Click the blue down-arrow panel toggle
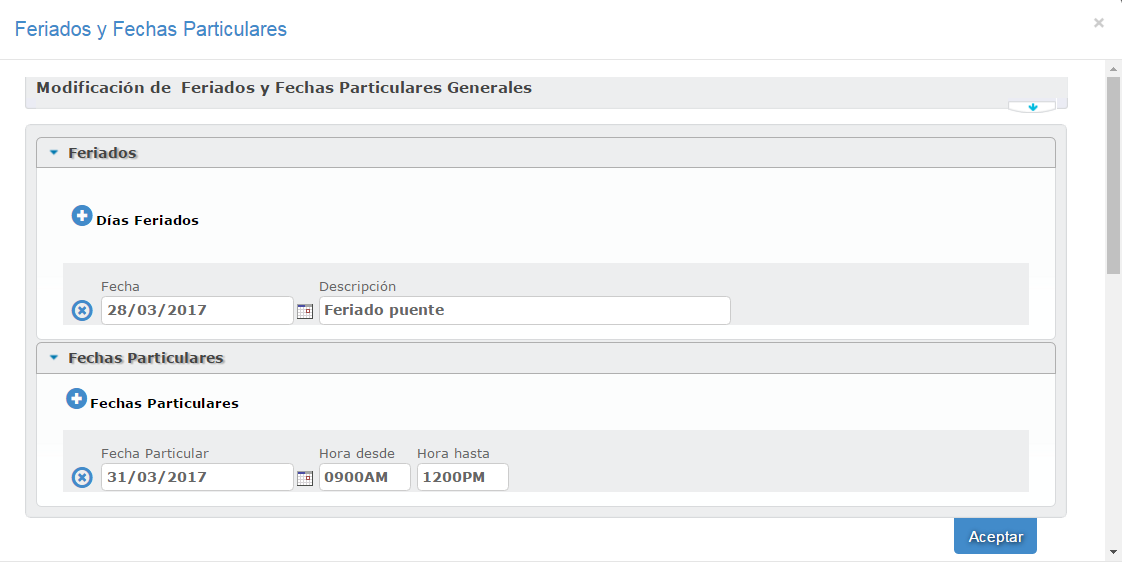 [1034, 106]
